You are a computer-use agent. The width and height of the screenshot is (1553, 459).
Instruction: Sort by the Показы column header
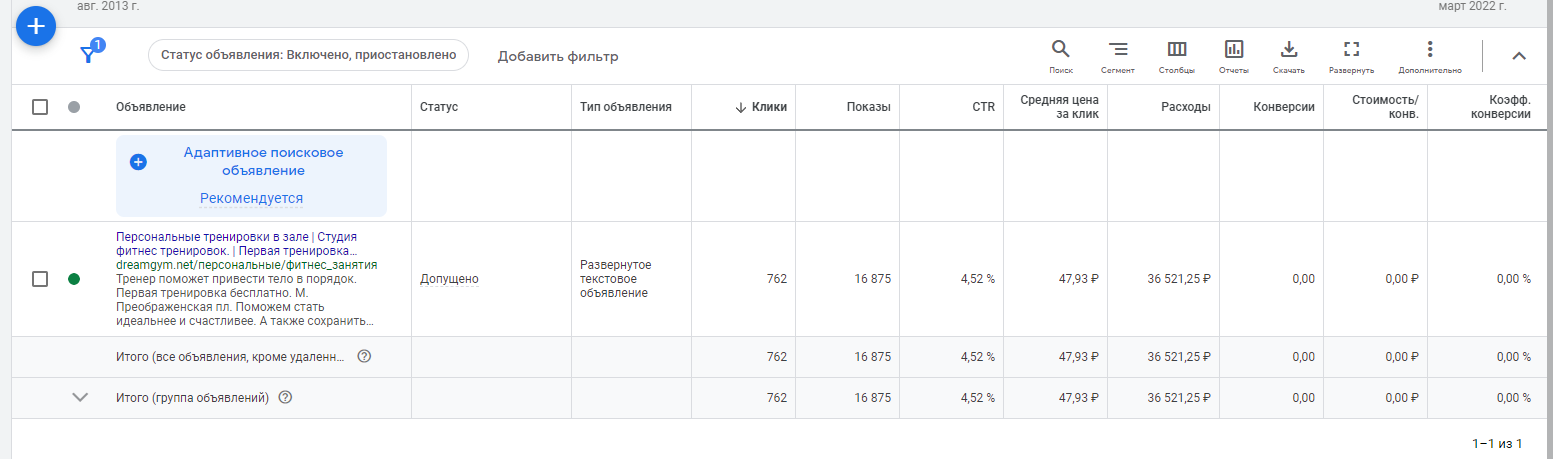coord(868,107)
